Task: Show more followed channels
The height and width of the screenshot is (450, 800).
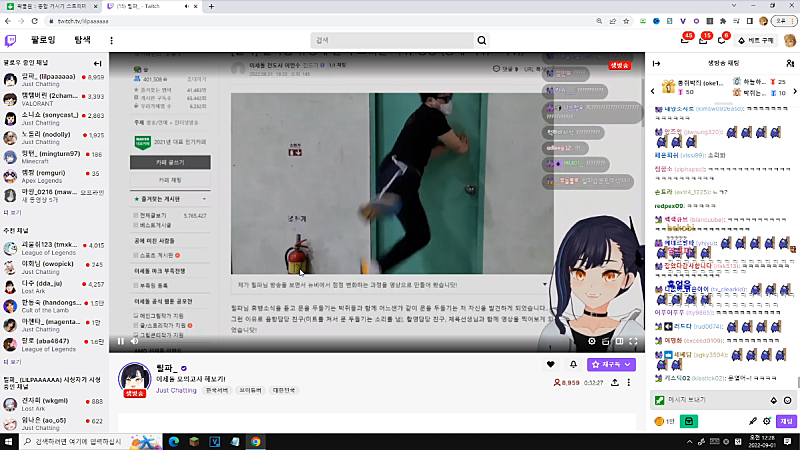Action: coord(13,212)
